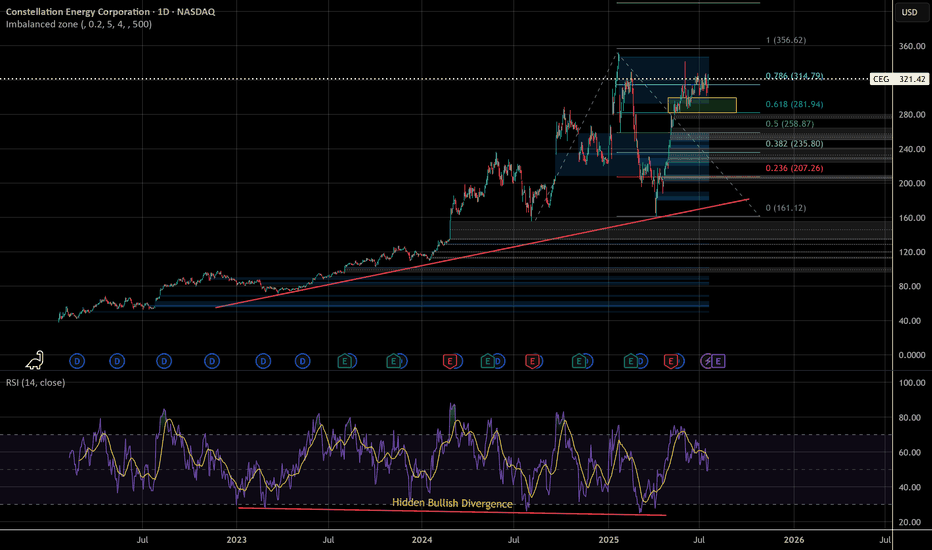
Task: Click the Fibonacci 0.618 (281.94) level label
Action: coord(794,104)
